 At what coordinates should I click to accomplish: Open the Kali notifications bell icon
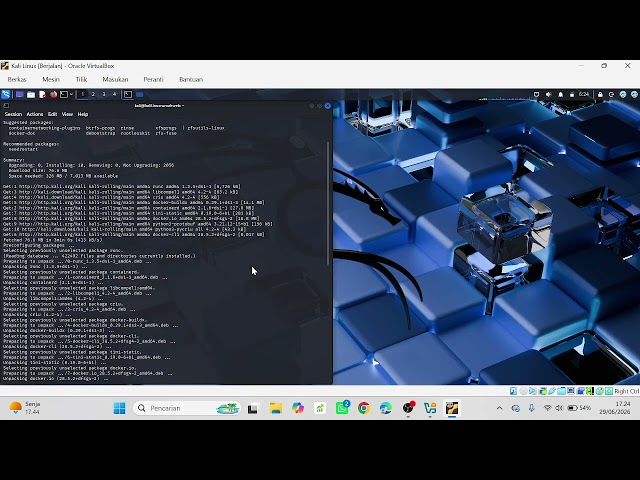(561, 95)
